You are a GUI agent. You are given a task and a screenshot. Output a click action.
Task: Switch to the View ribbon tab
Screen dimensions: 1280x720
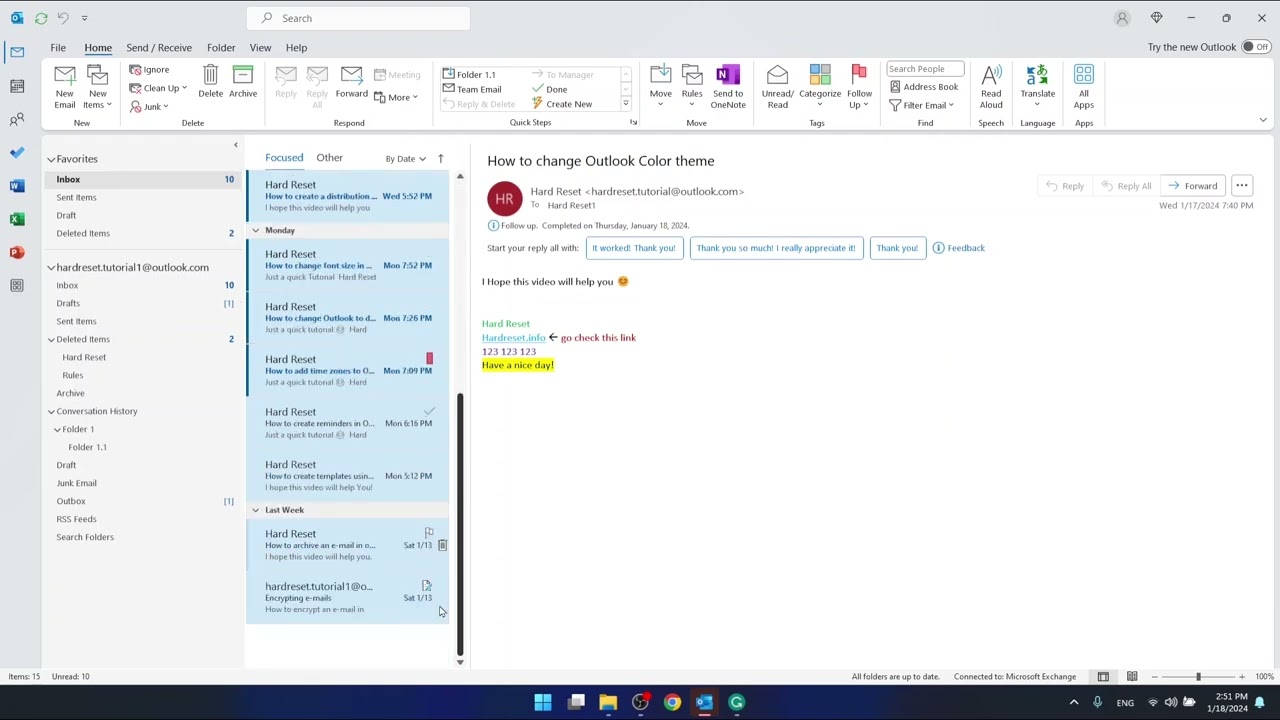[260, 47]
